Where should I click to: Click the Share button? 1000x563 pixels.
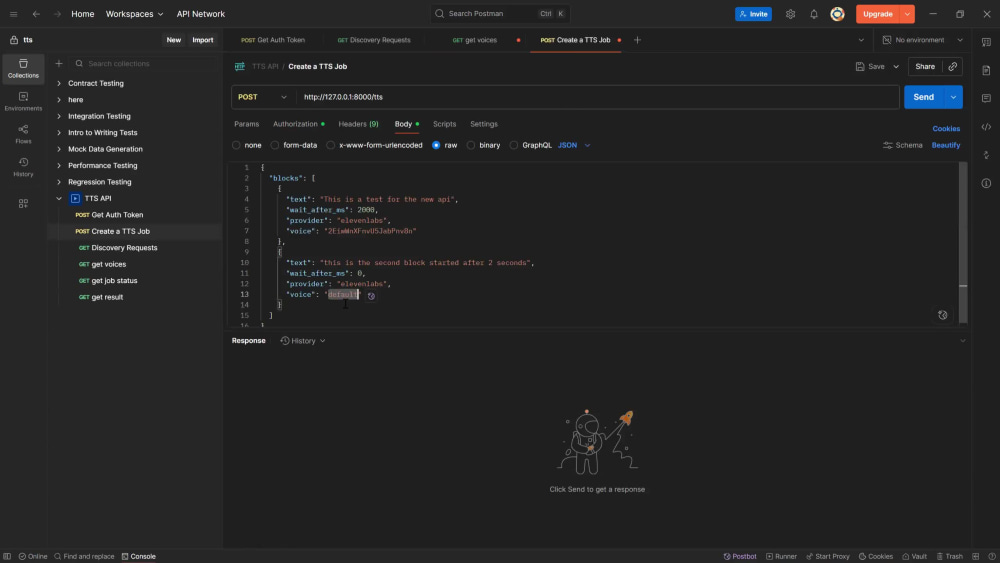tap(925, 66)
